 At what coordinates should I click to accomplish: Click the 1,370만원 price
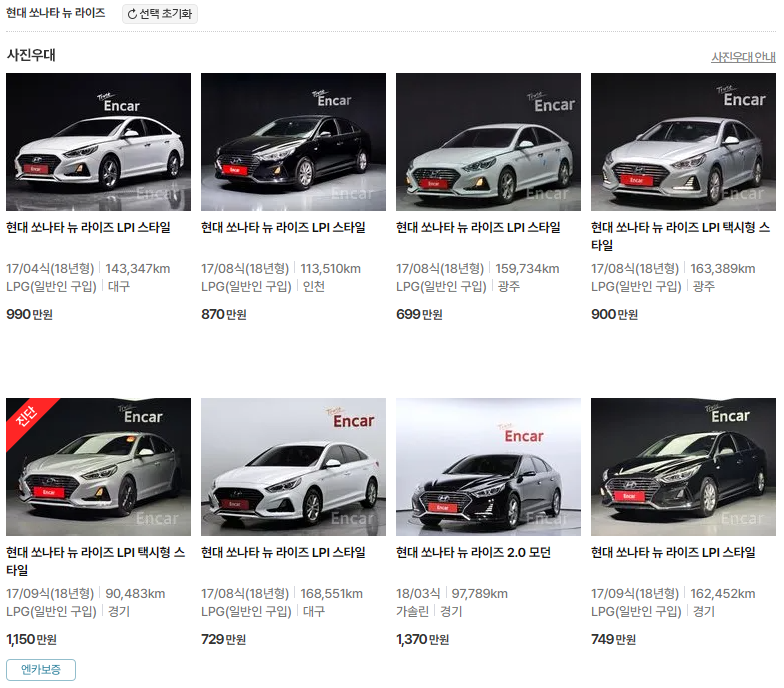point(422,640)
